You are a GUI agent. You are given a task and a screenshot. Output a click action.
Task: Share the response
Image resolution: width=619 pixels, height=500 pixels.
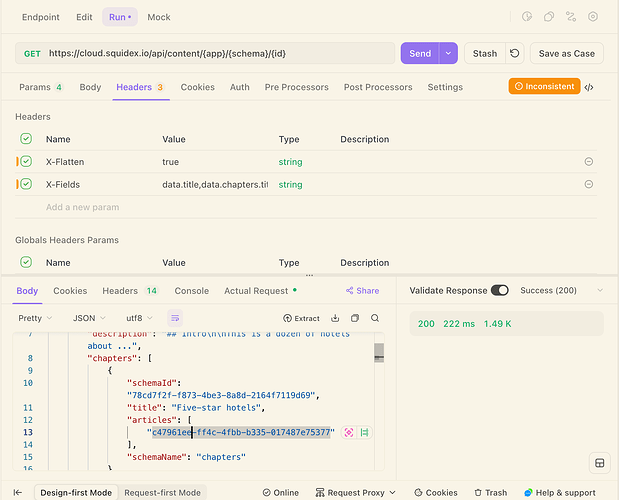(362, 291)
